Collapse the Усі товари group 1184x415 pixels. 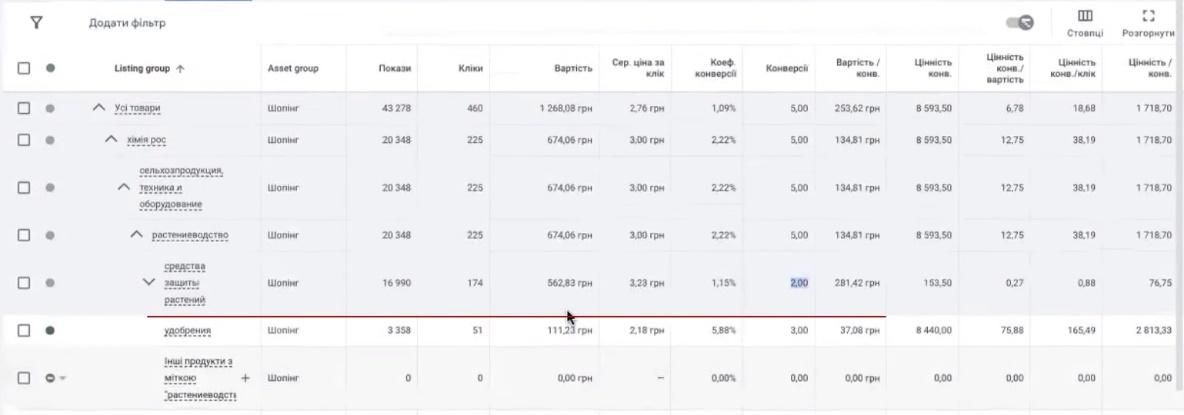(98, 108)
